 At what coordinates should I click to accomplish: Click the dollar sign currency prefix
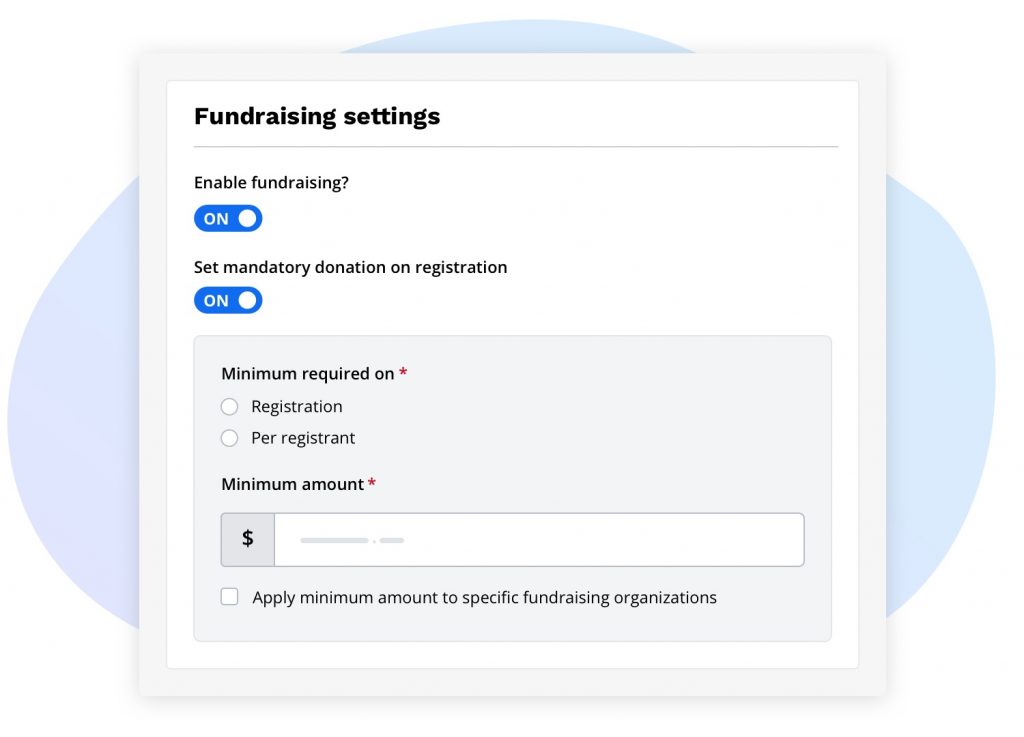(x=248, y=540)
